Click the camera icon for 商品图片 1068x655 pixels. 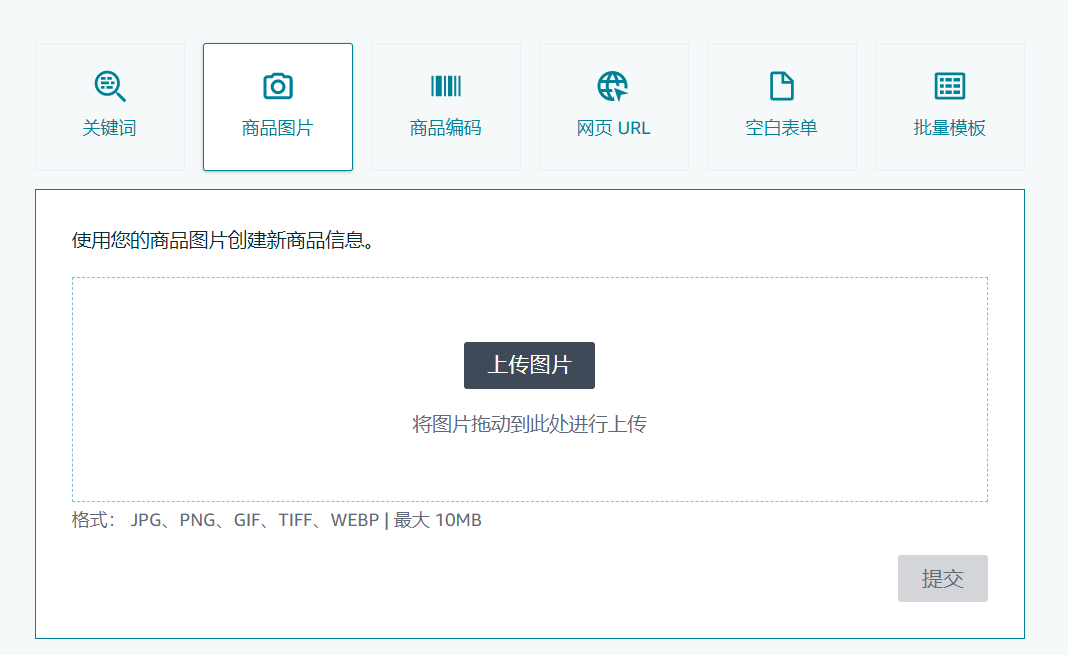278,86
